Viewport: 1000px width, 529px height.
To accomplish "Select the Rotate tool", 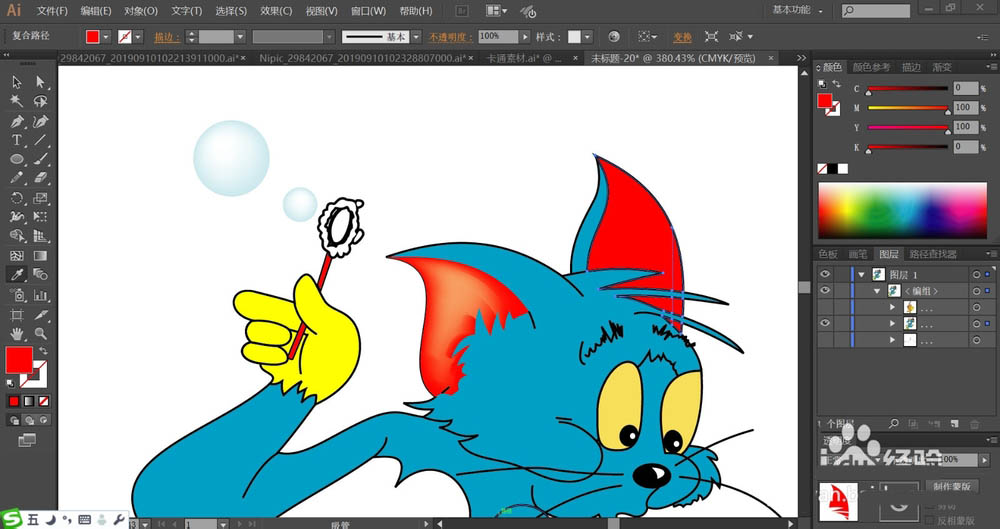I will pos(17,198).
